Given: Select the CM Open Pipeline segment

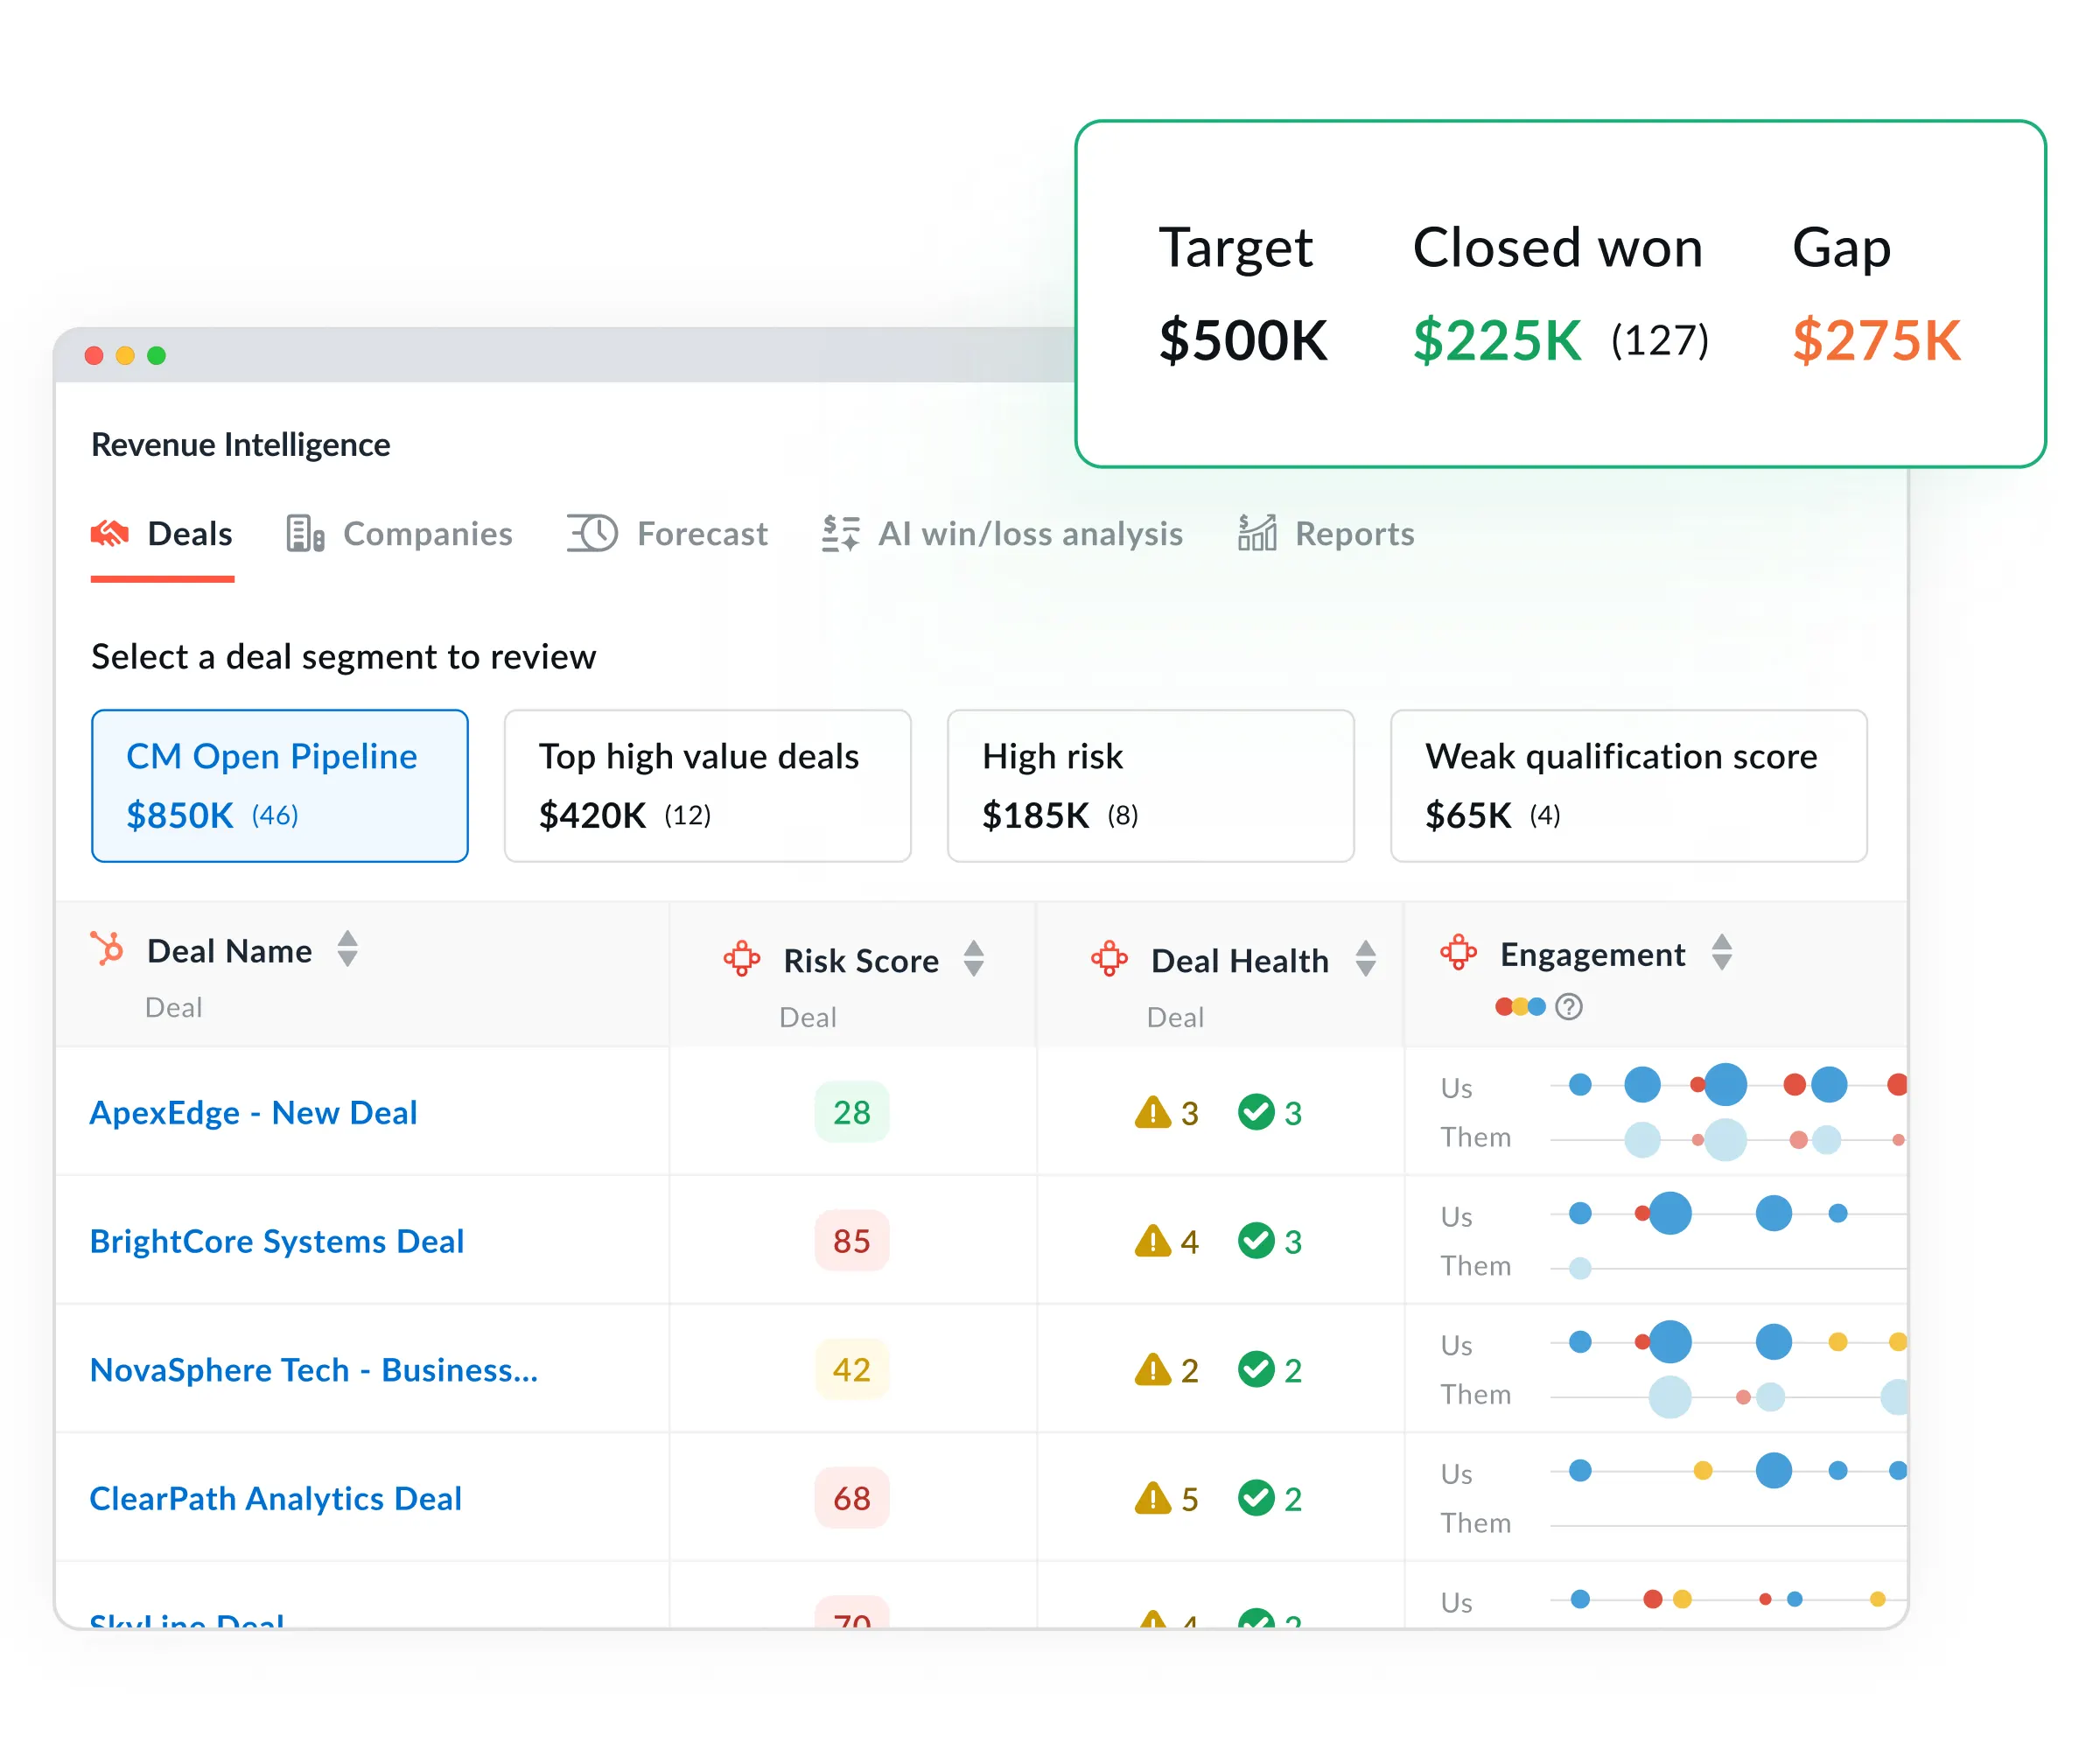Looking at the screenshot, I should coord(279,785).
